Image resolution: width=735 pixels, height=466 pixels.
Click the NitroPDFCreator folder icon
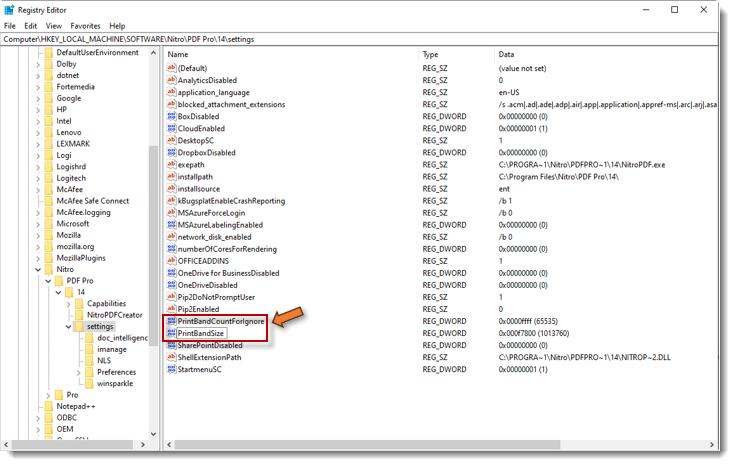[x=79, y=315]
